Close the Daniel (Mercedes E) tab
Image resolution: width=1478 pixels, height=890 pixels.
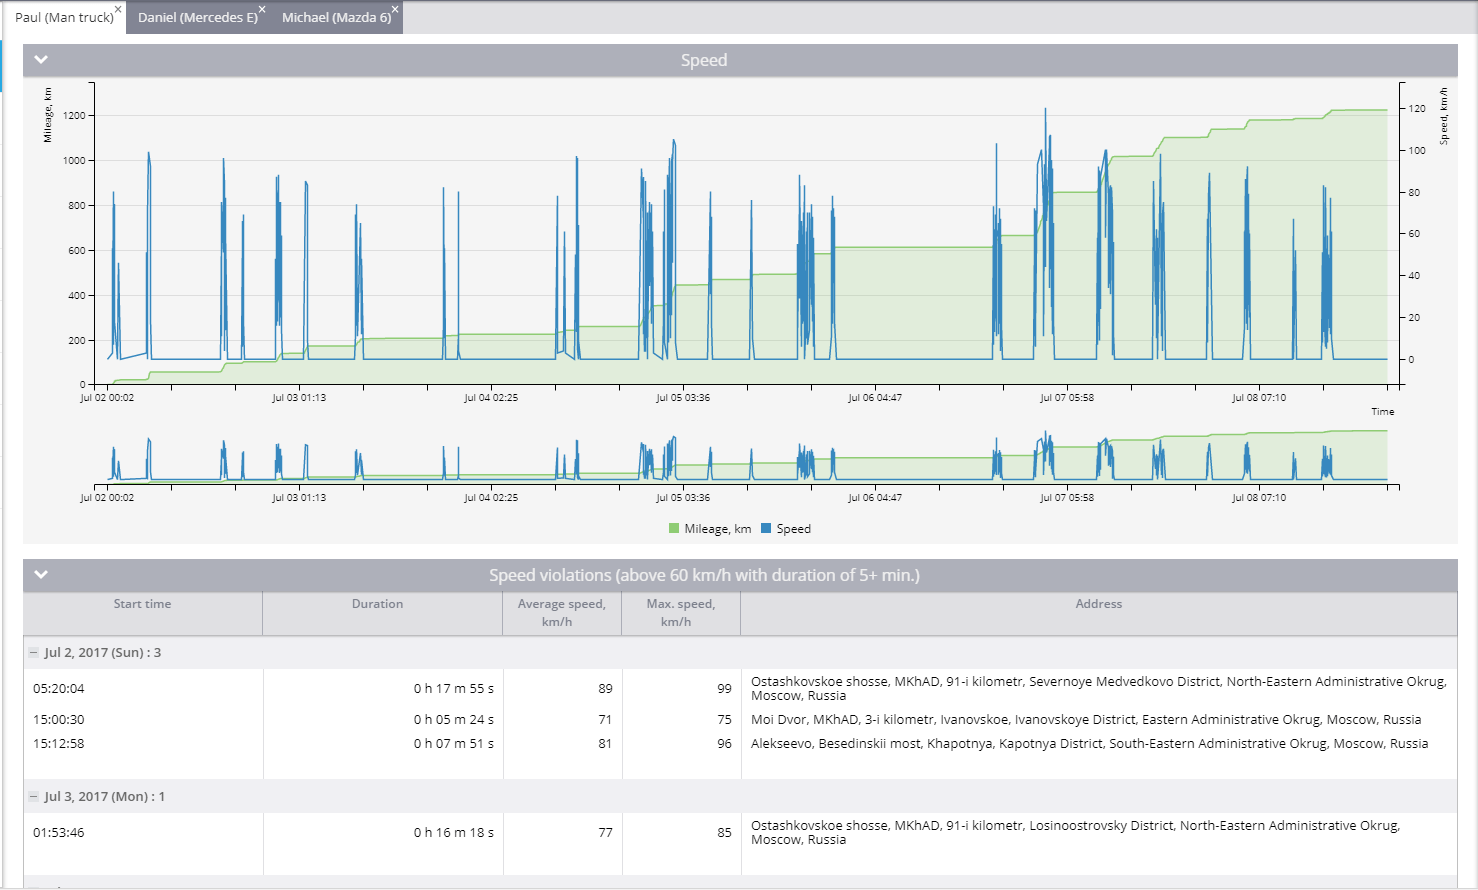click(262, 9)
